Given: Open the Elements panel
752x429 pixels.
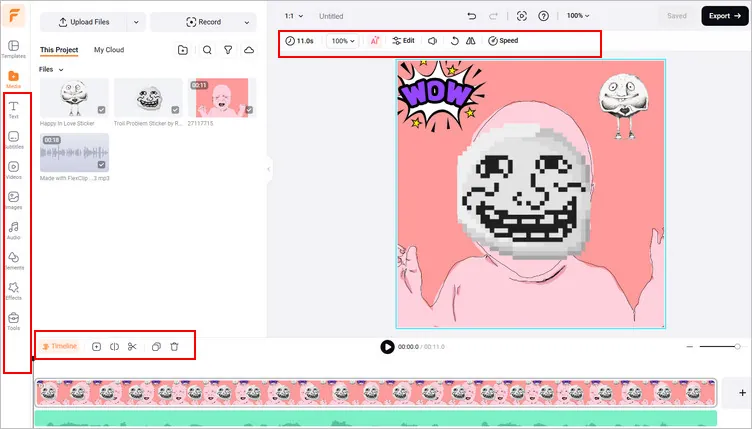Looking at the screenshot, I should [13, 261].
